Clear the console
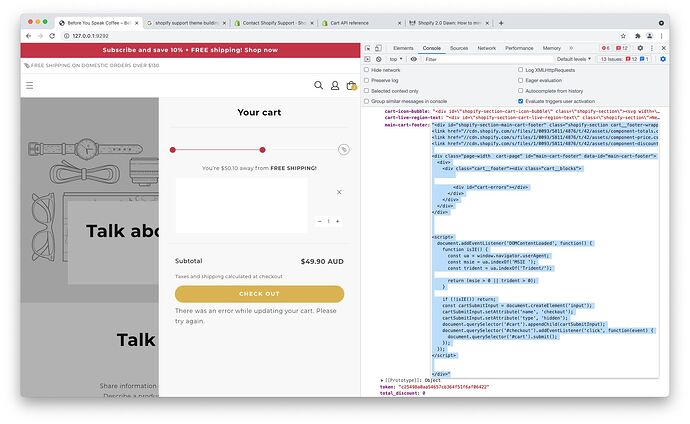690x424 pixels. 379,59
